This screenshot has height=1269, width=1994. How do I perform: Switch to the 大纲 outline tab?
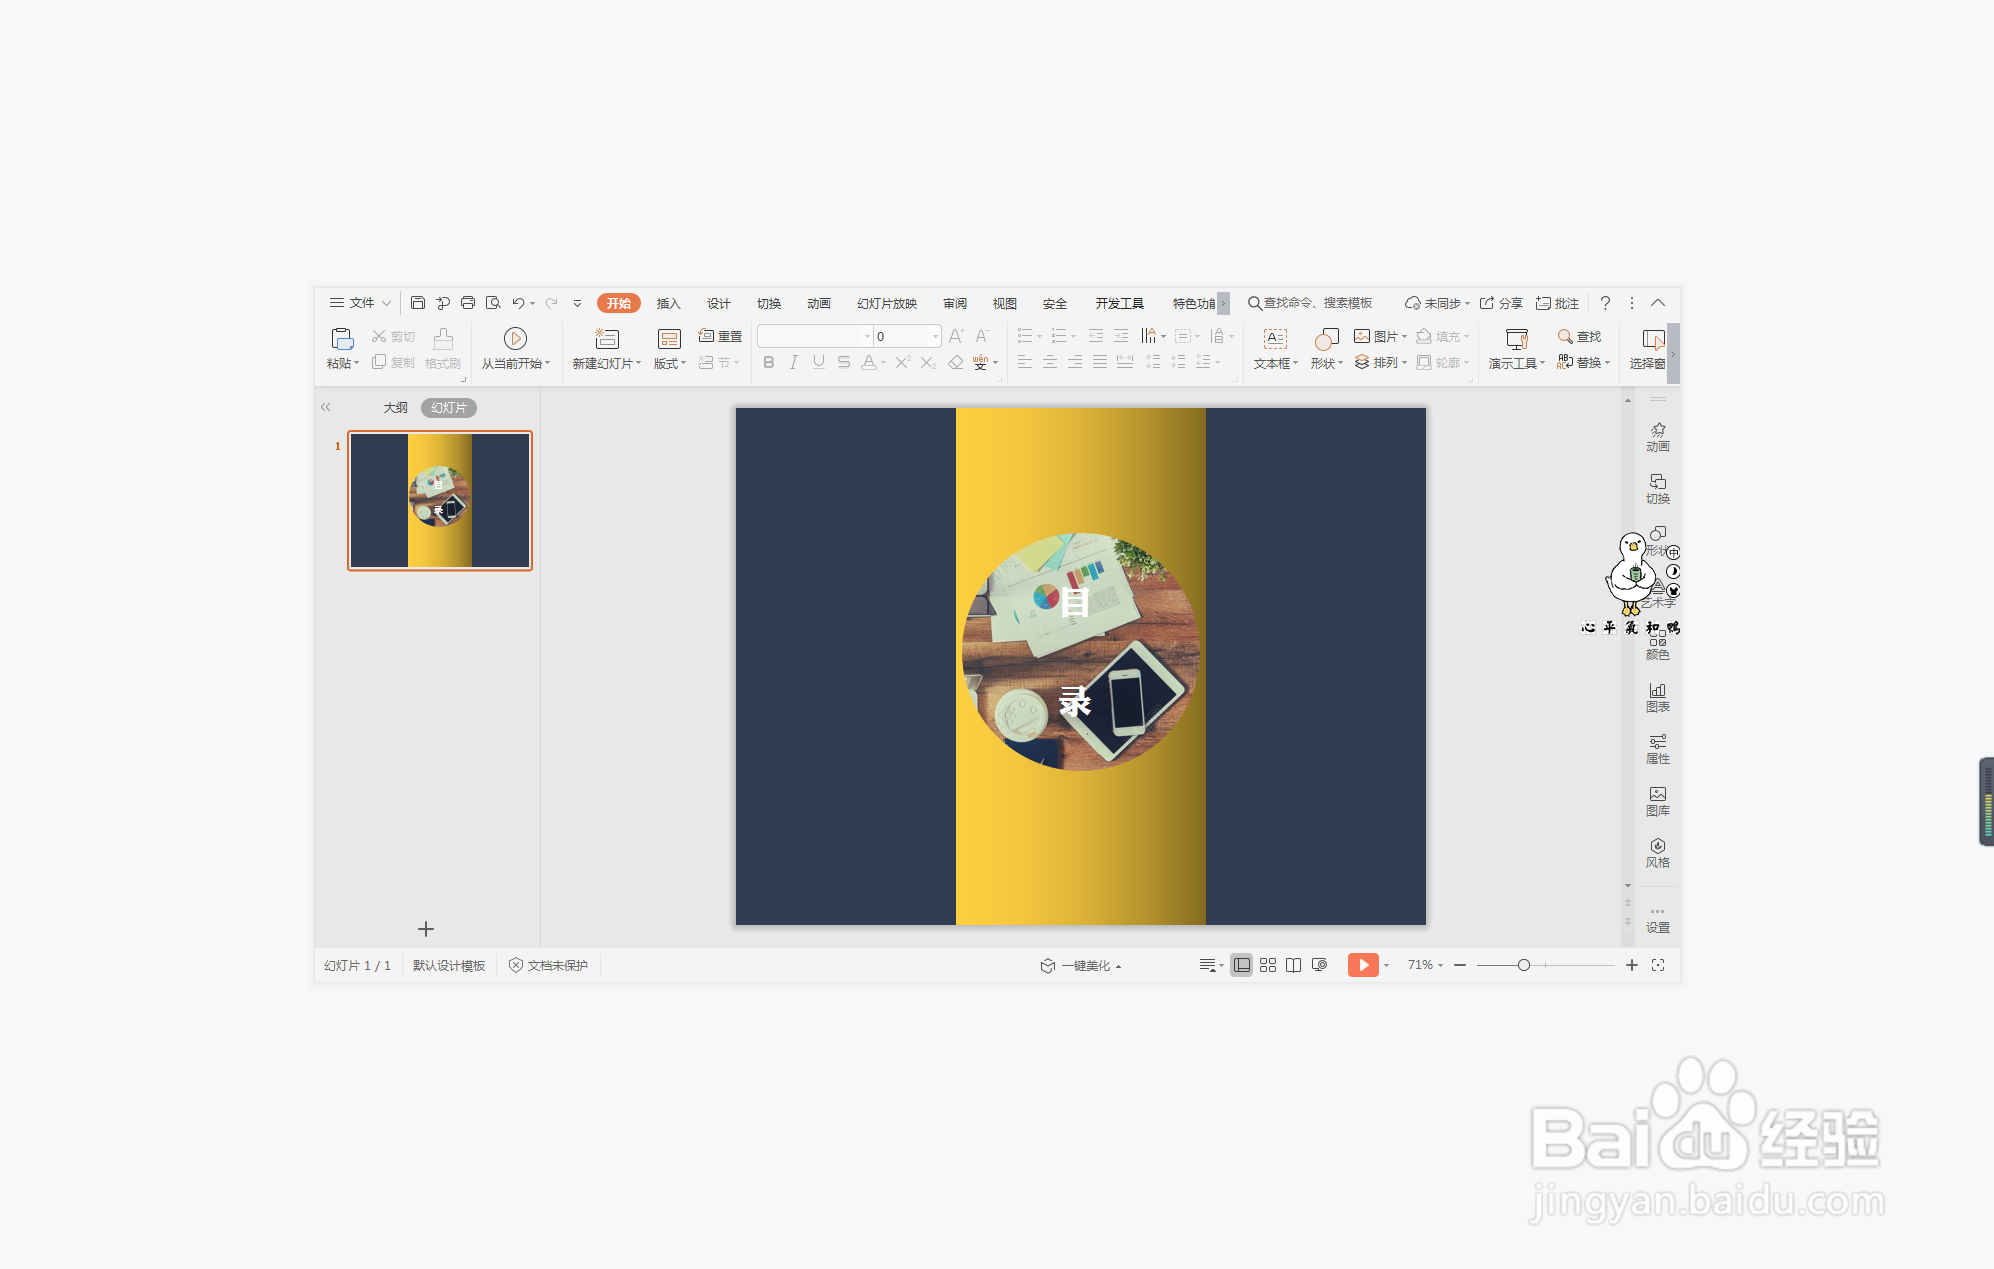395,408
